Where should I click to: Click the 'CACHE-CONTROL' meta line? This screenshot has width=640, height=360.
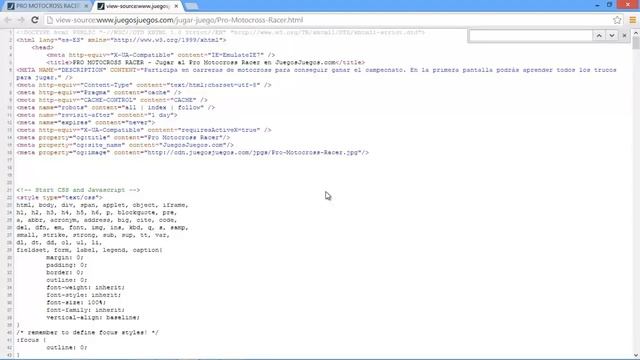tap(112, 100)
